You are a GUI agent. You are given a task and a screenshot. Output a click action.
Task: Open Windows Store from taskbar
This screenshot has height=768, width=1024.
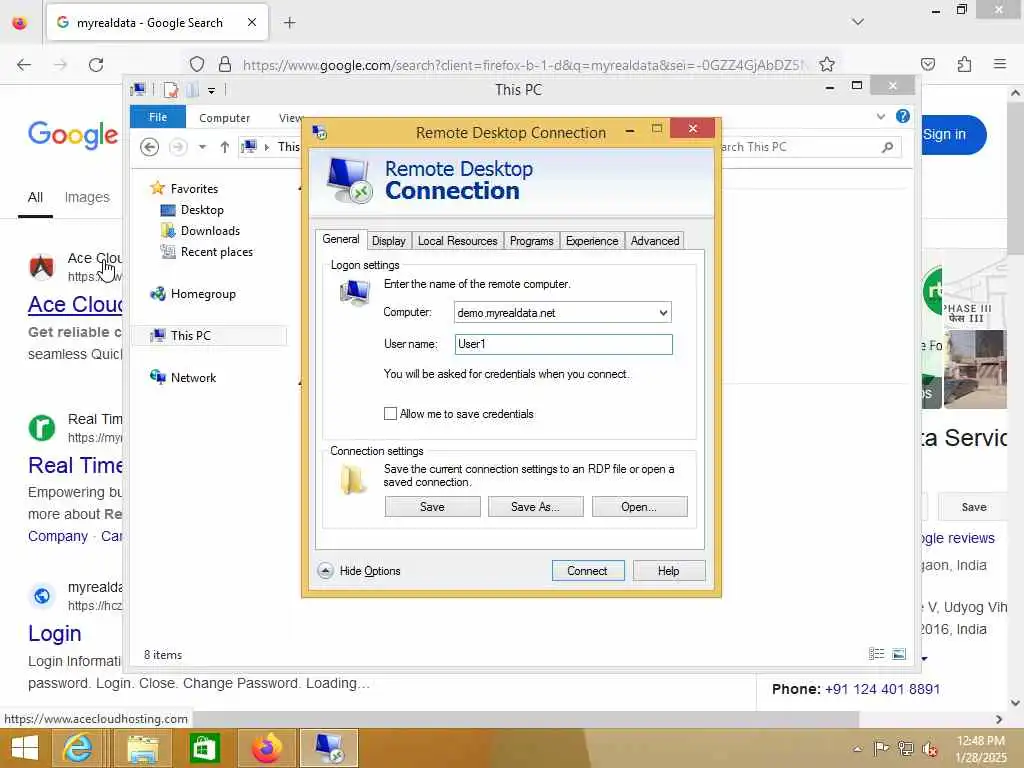pos(204,748)
